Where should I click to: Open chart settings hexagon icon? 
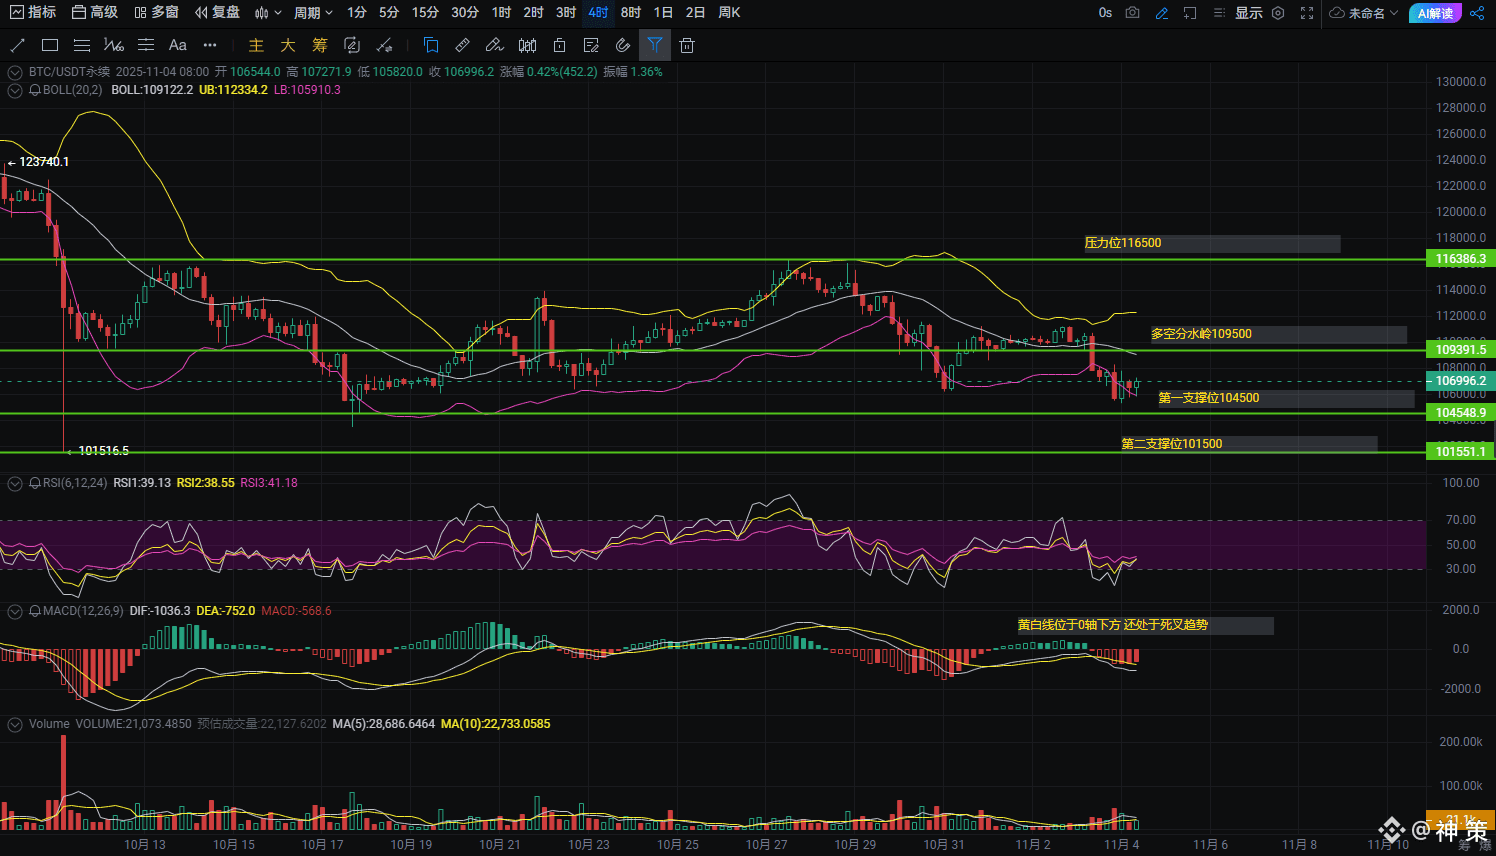(x=1278, y=13)
